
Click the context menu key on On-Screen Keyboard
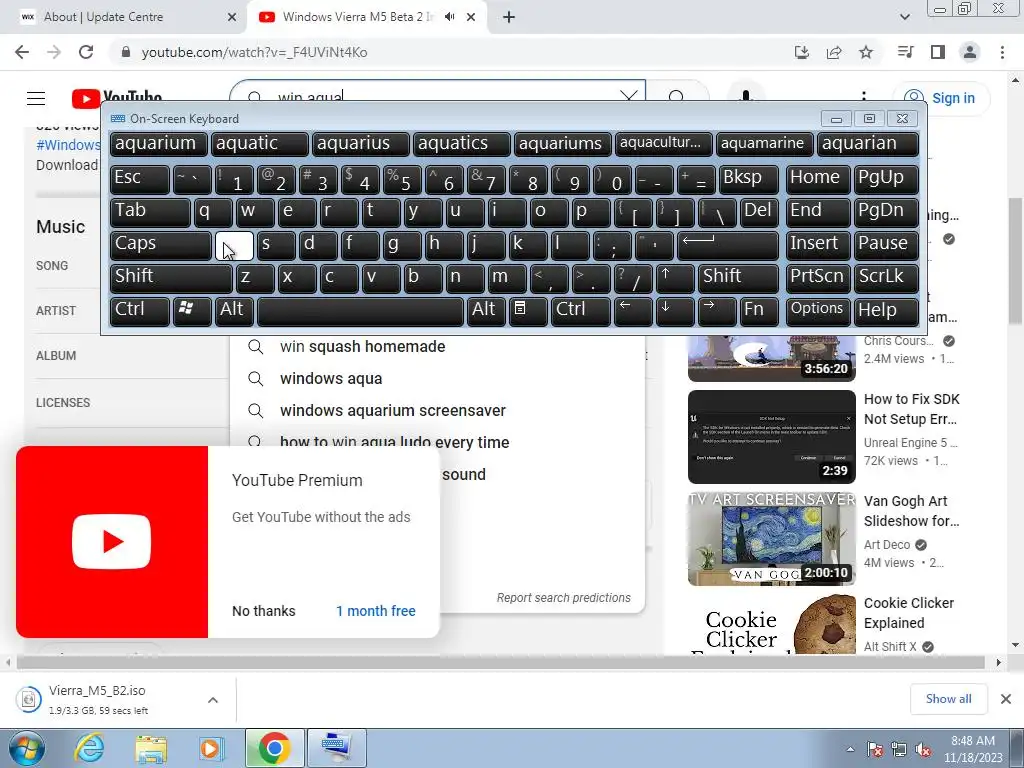(x=528, y=310)
